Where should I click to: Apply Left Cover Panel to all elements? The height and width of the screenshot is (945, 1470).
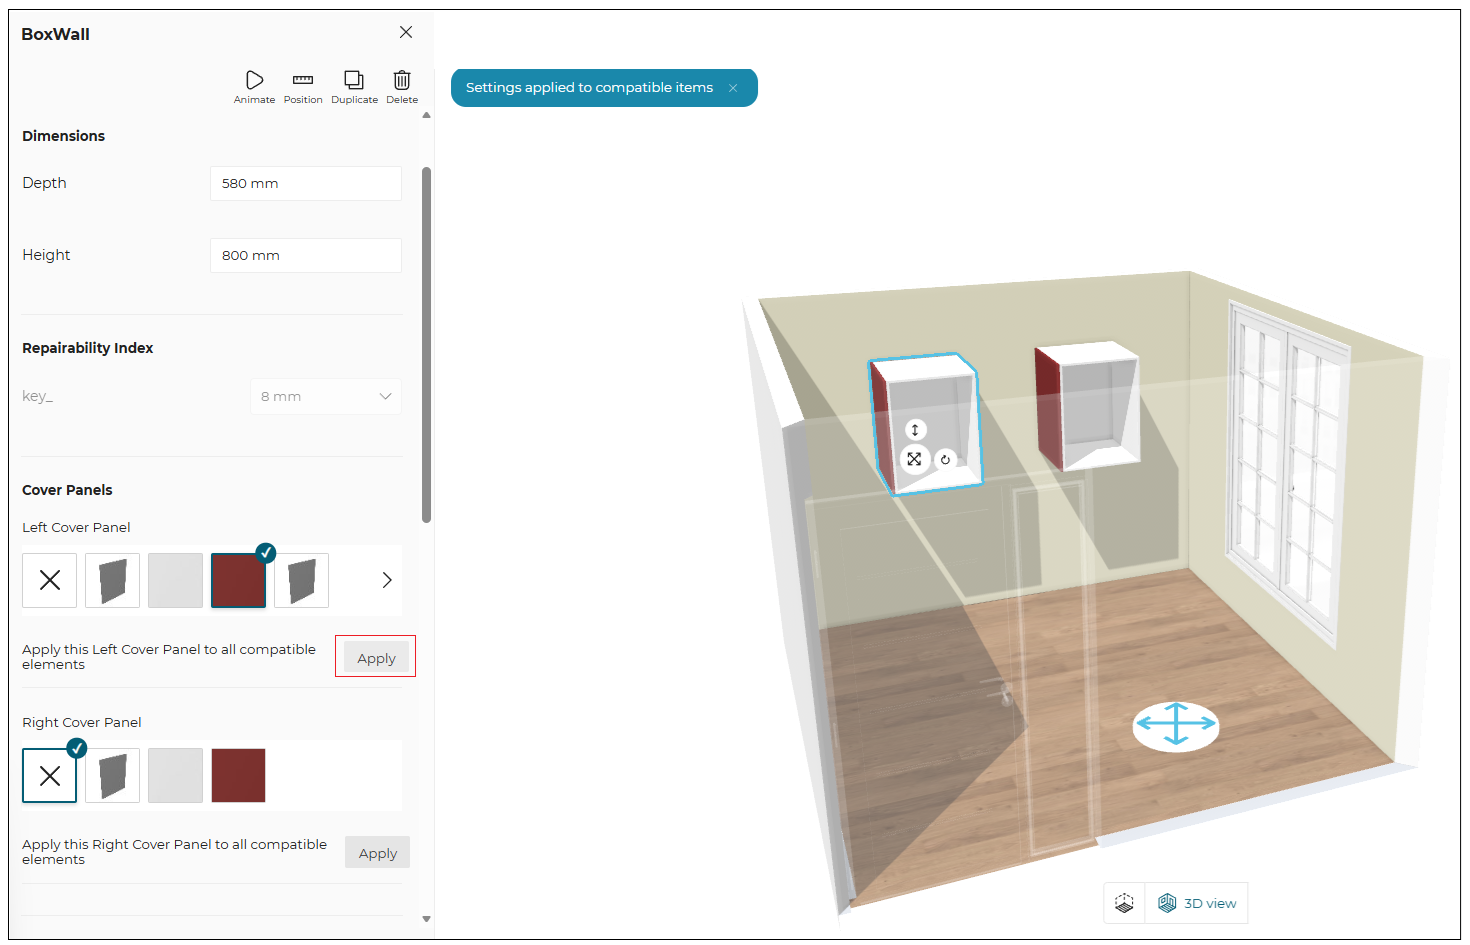pyautogui.click(x=377, y=658)
